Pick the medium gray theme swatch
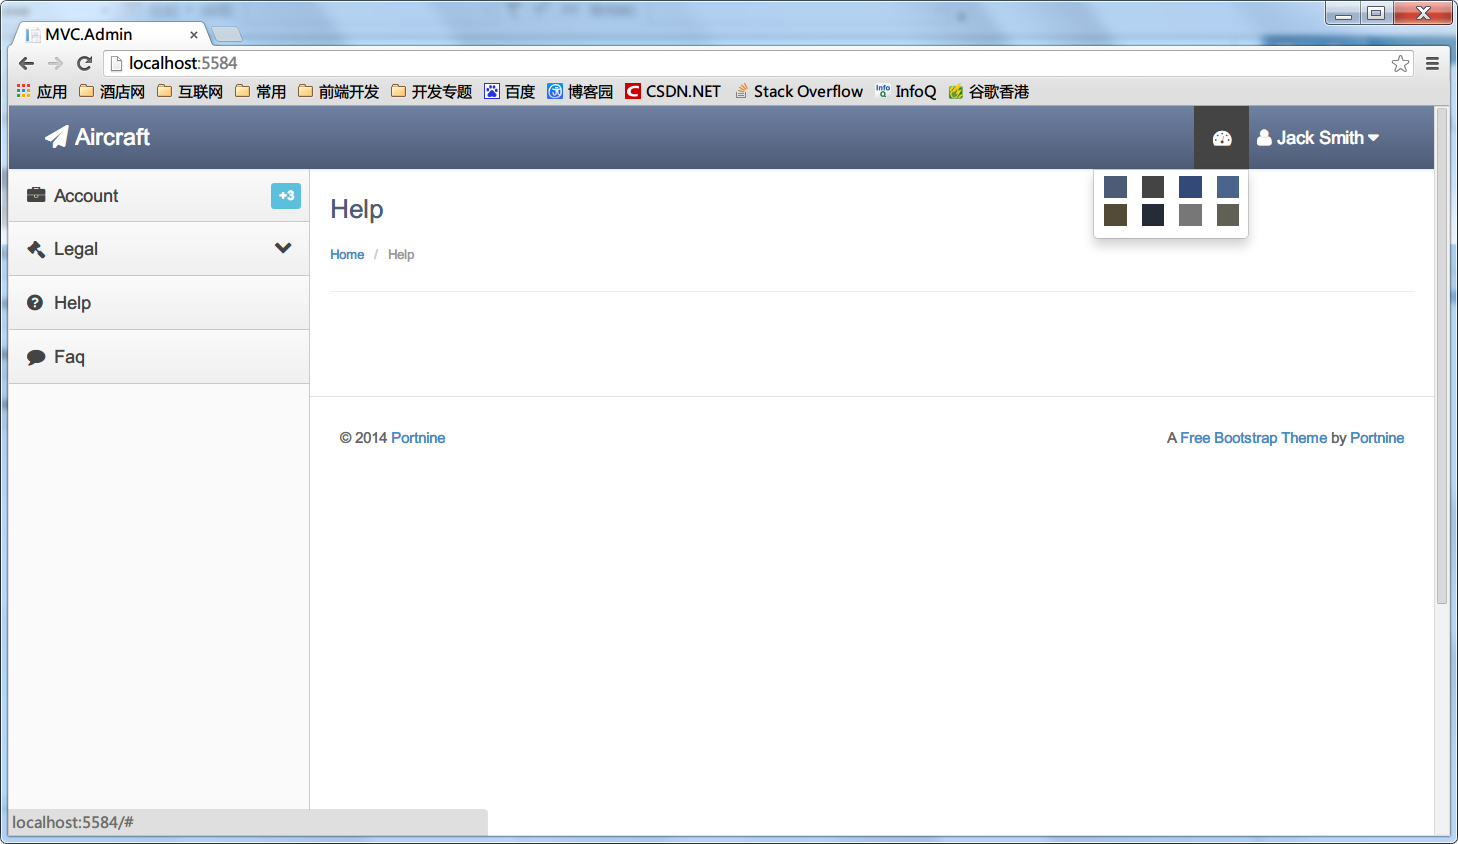The width and height of the screenshot is (1458, 844). 1190,215
